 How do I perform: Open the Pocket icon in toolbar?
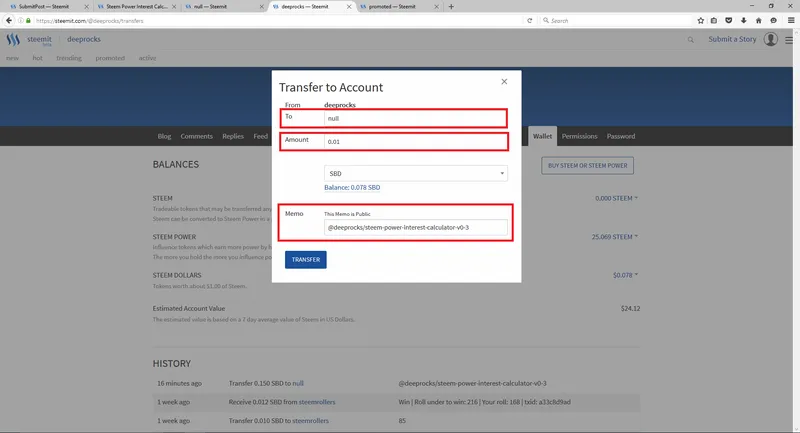pos(729,20)
